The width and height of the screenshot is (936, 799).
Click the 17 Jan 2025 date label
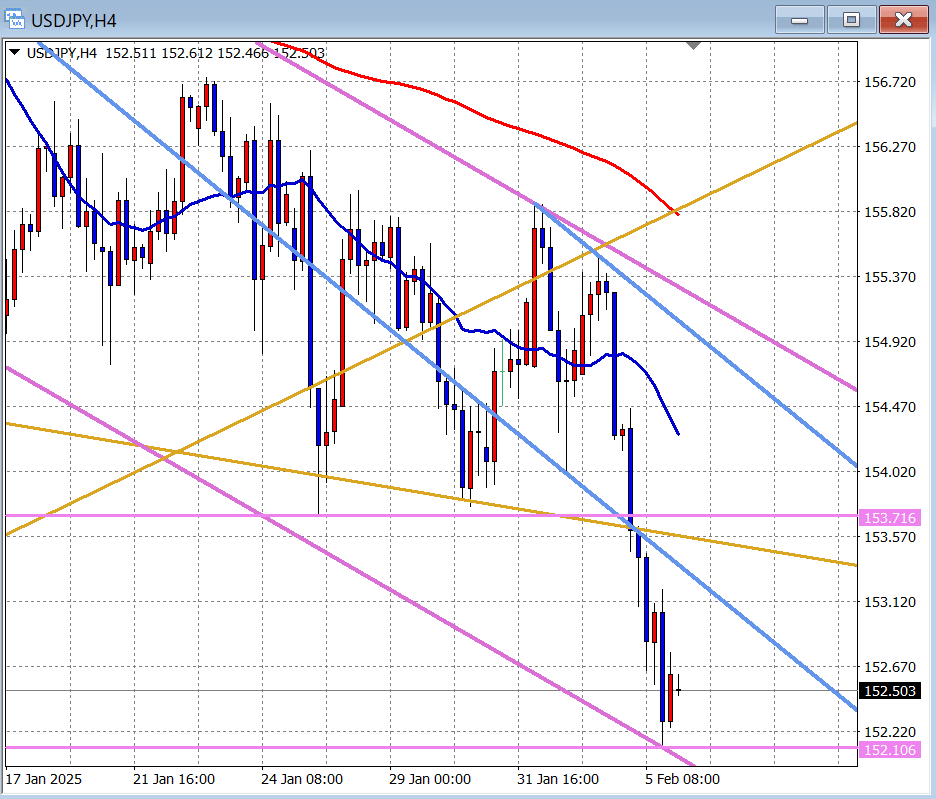point(44,779)
